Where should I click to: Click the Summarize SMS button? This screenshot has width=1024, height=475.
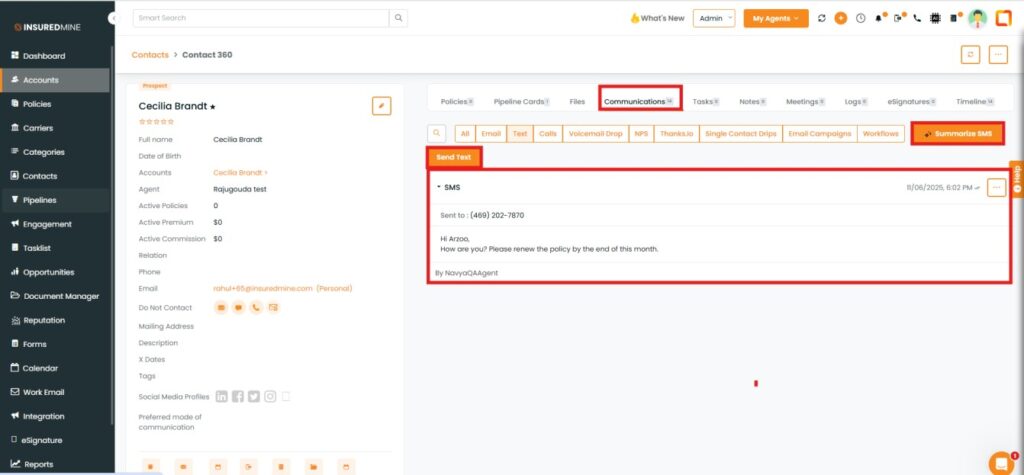point(957,134)
